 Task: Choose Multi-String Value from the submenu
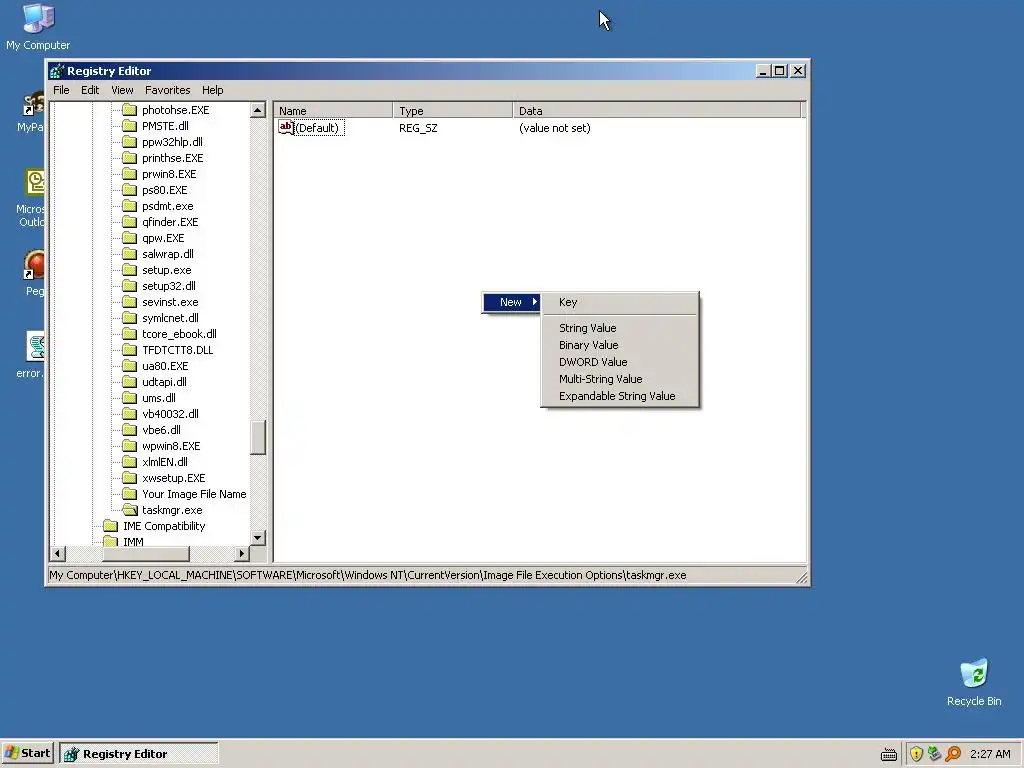620,379
